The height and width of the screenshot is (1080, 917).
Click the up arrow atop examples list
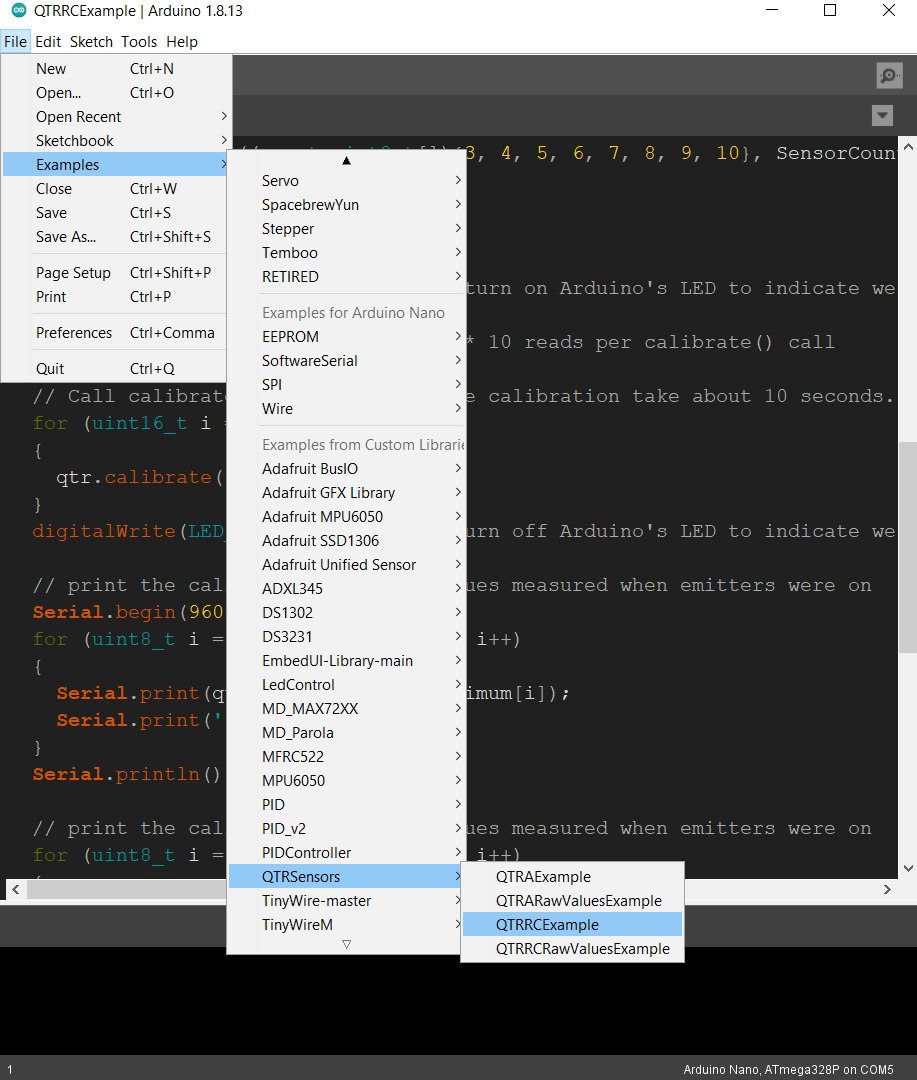coord(347,160)
